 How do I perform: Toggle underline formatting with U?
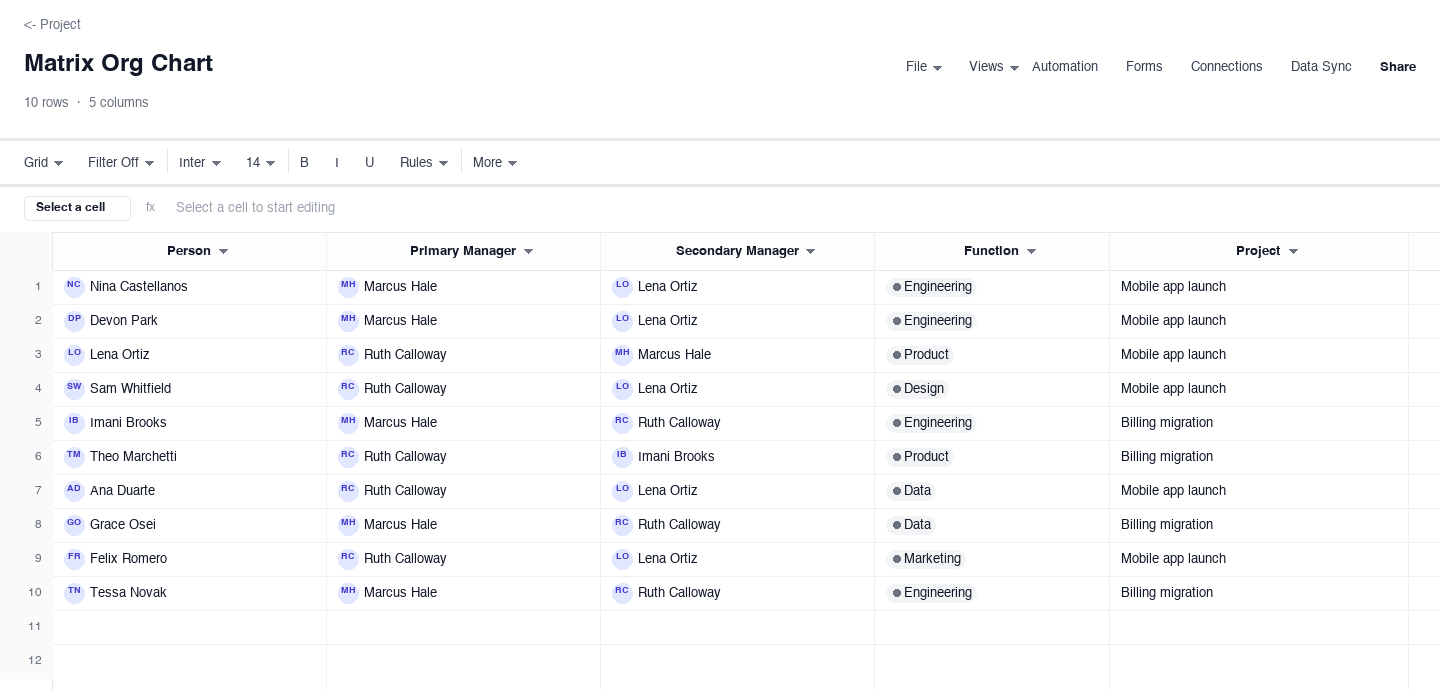point(369,163)
